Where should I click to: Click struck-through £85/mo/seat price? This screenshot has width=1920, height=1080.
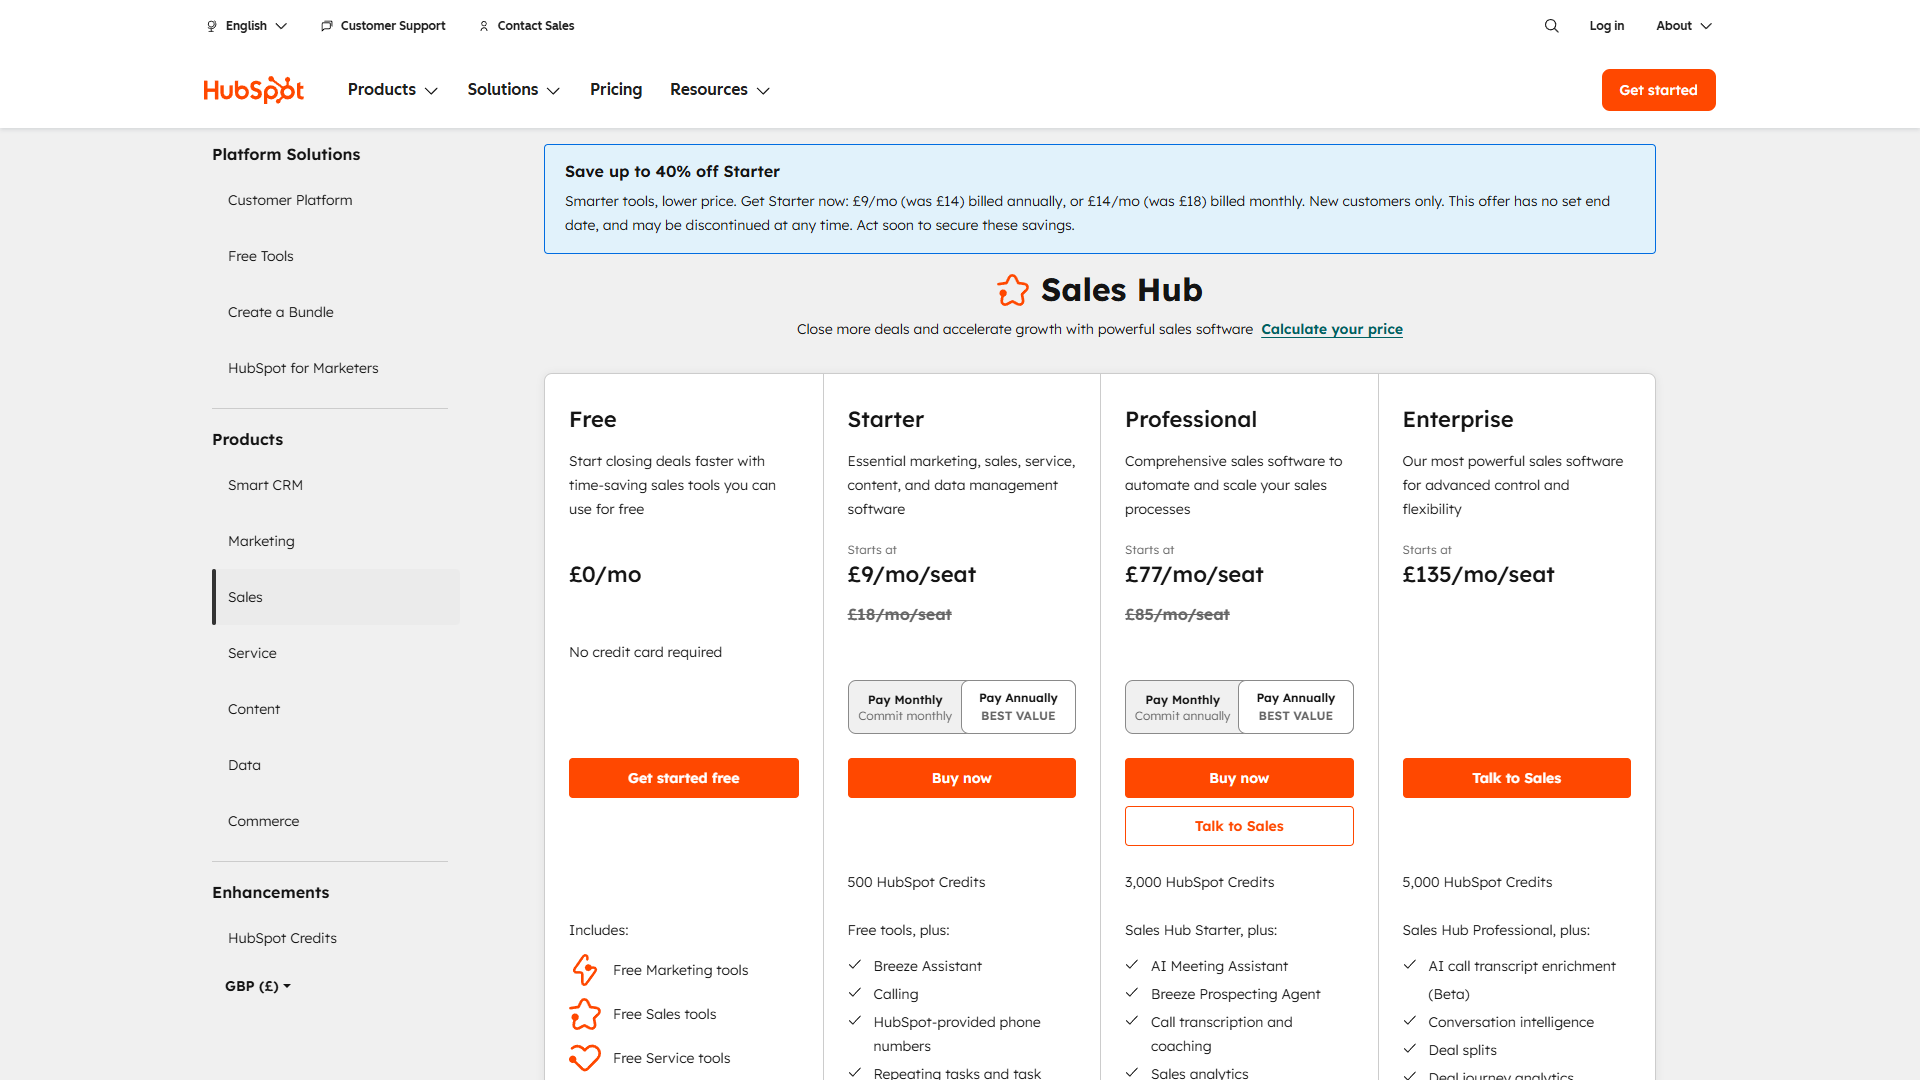1177,614
